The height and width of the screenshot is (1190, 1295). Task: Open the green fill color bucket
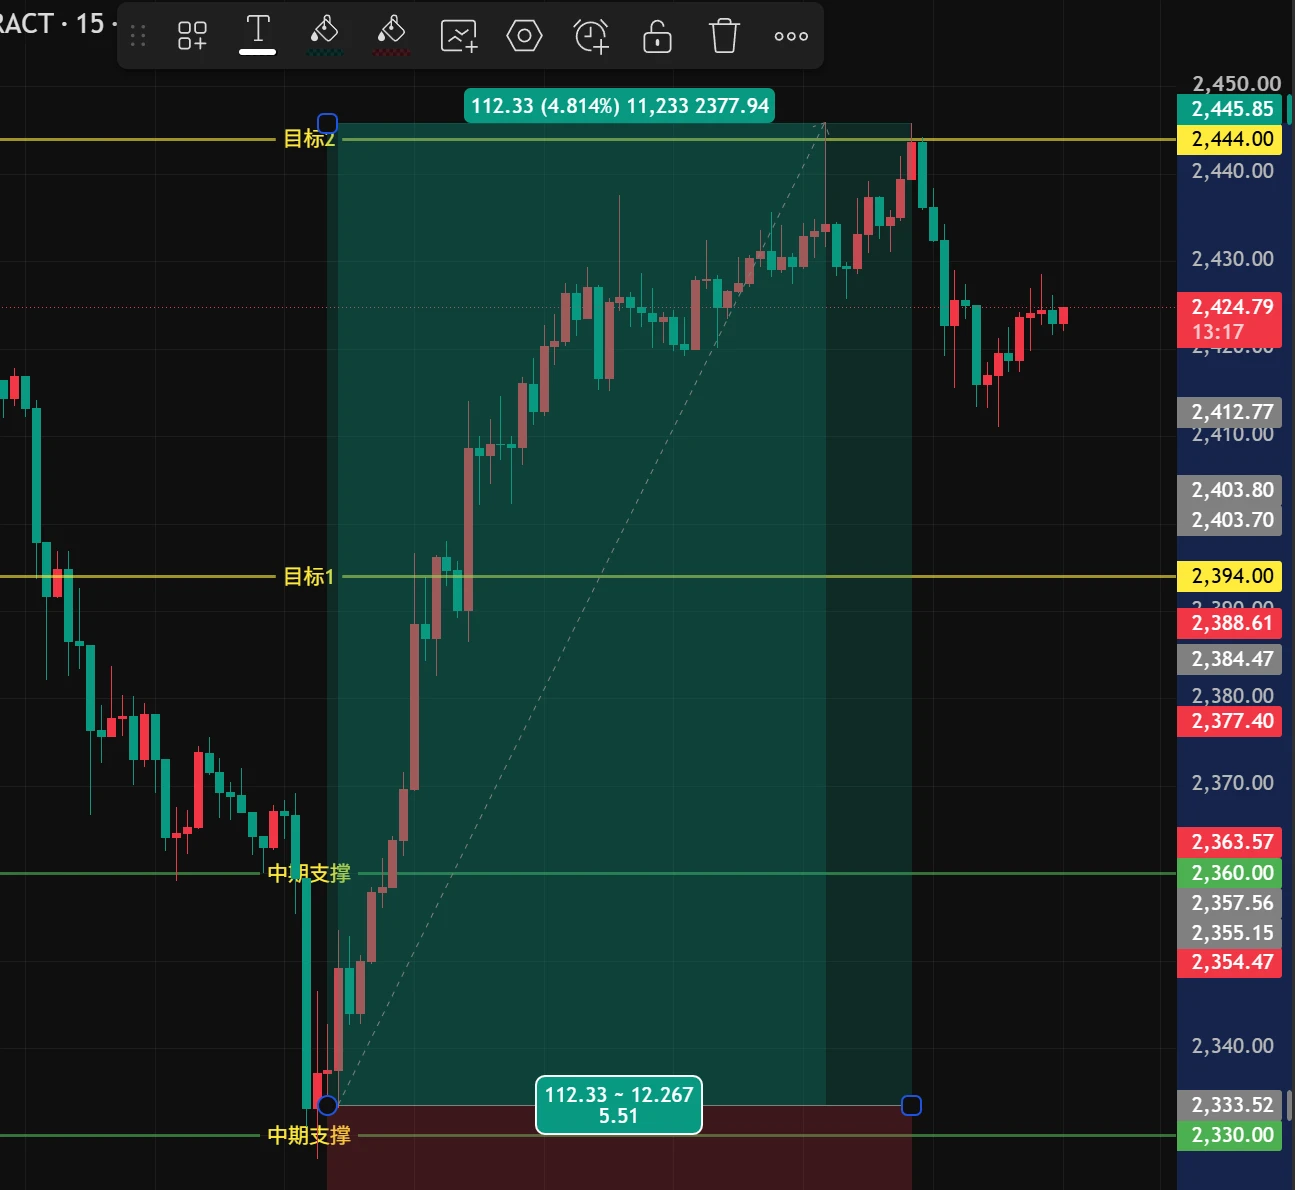325,35
